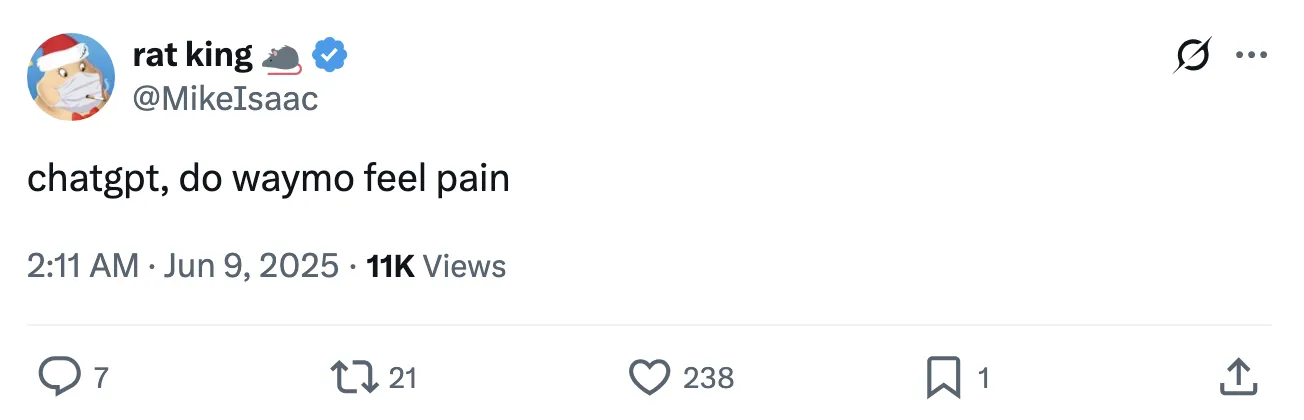Open the rat king profile avatar
The height and width of the screenshot is (420, 1304).
tap(70, 77)
